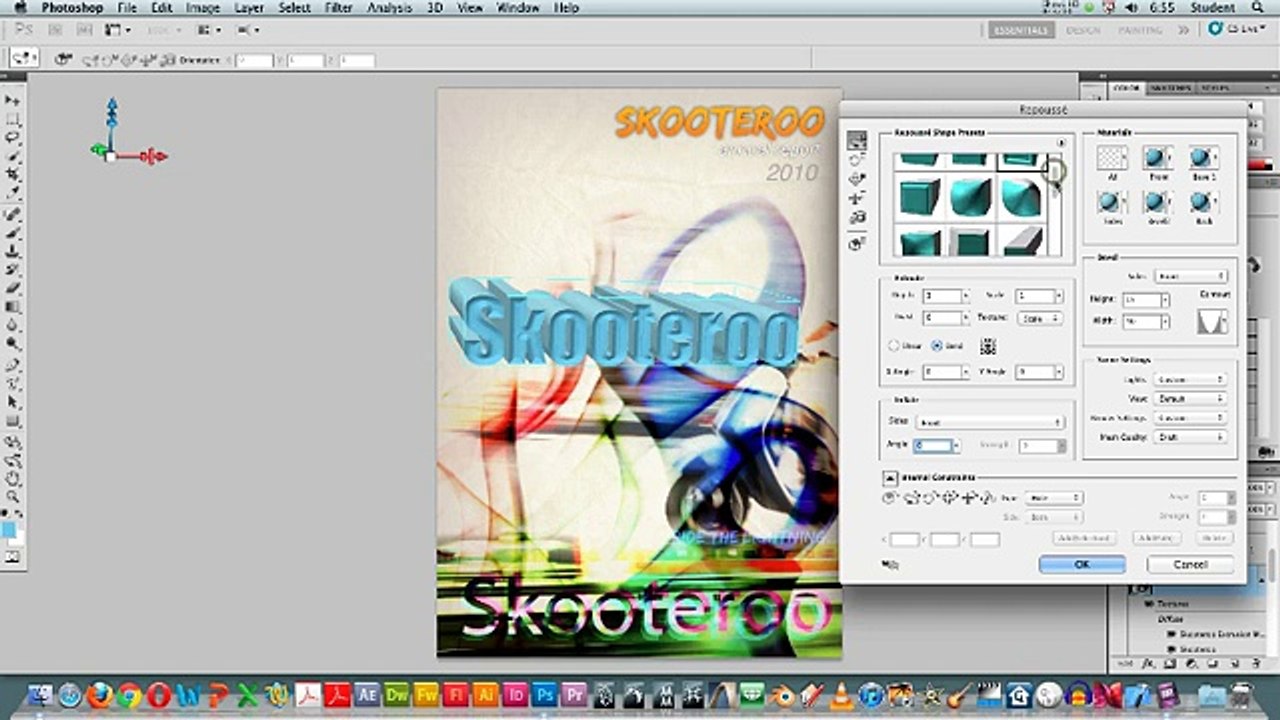The height and width of the screenshot is (720, 1280).
Task: Switch to the Painting workspace
Action: 1140,30
